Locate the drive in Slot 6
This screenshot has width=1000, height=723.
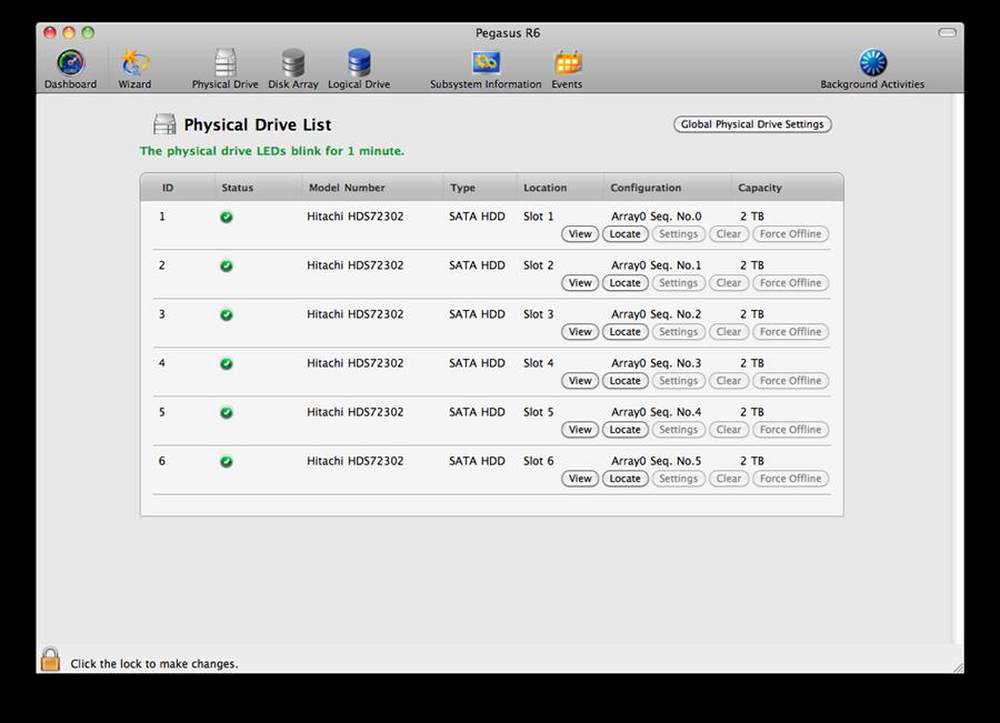point(625,479)
